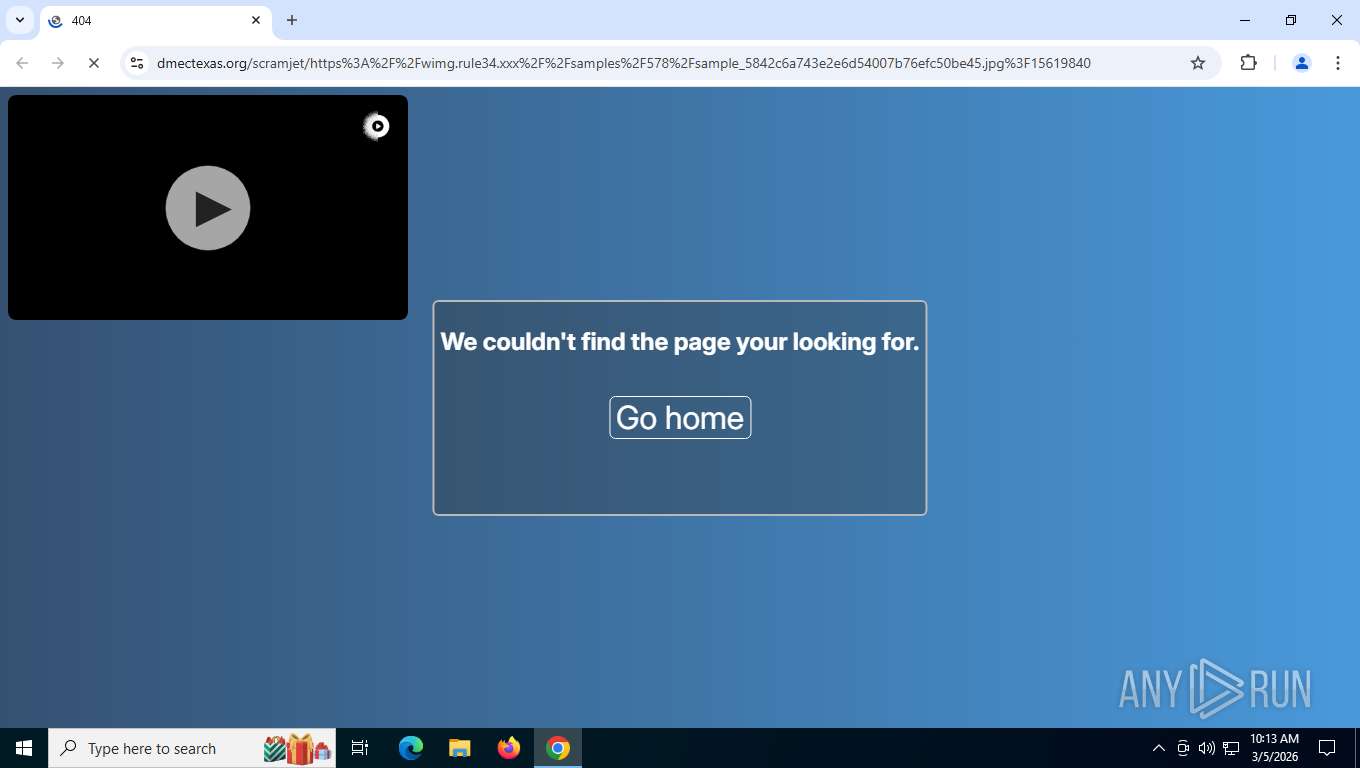
Task: Open the tab search dropdown arrow
Action: pos(20,20)
